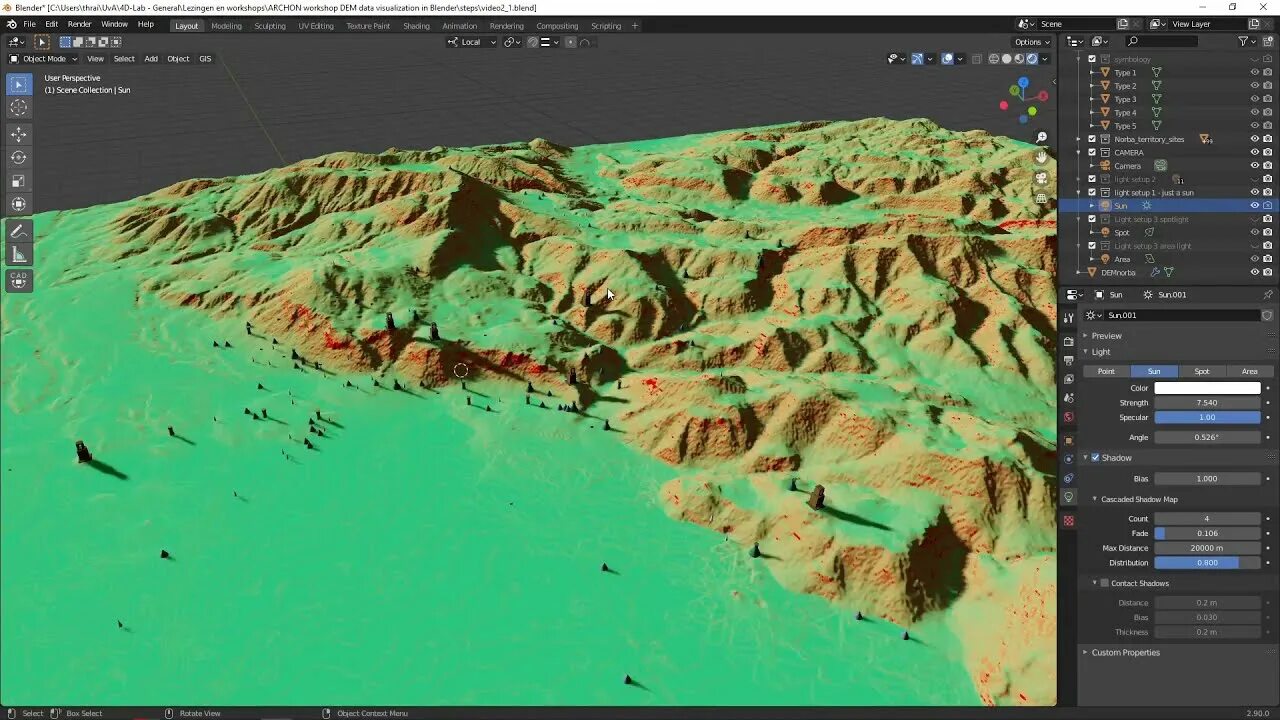Viewport: 1280px width, 720px height.
Task: Uncheck the CAMERA collection checkbox
Action: coord(1092,152)
